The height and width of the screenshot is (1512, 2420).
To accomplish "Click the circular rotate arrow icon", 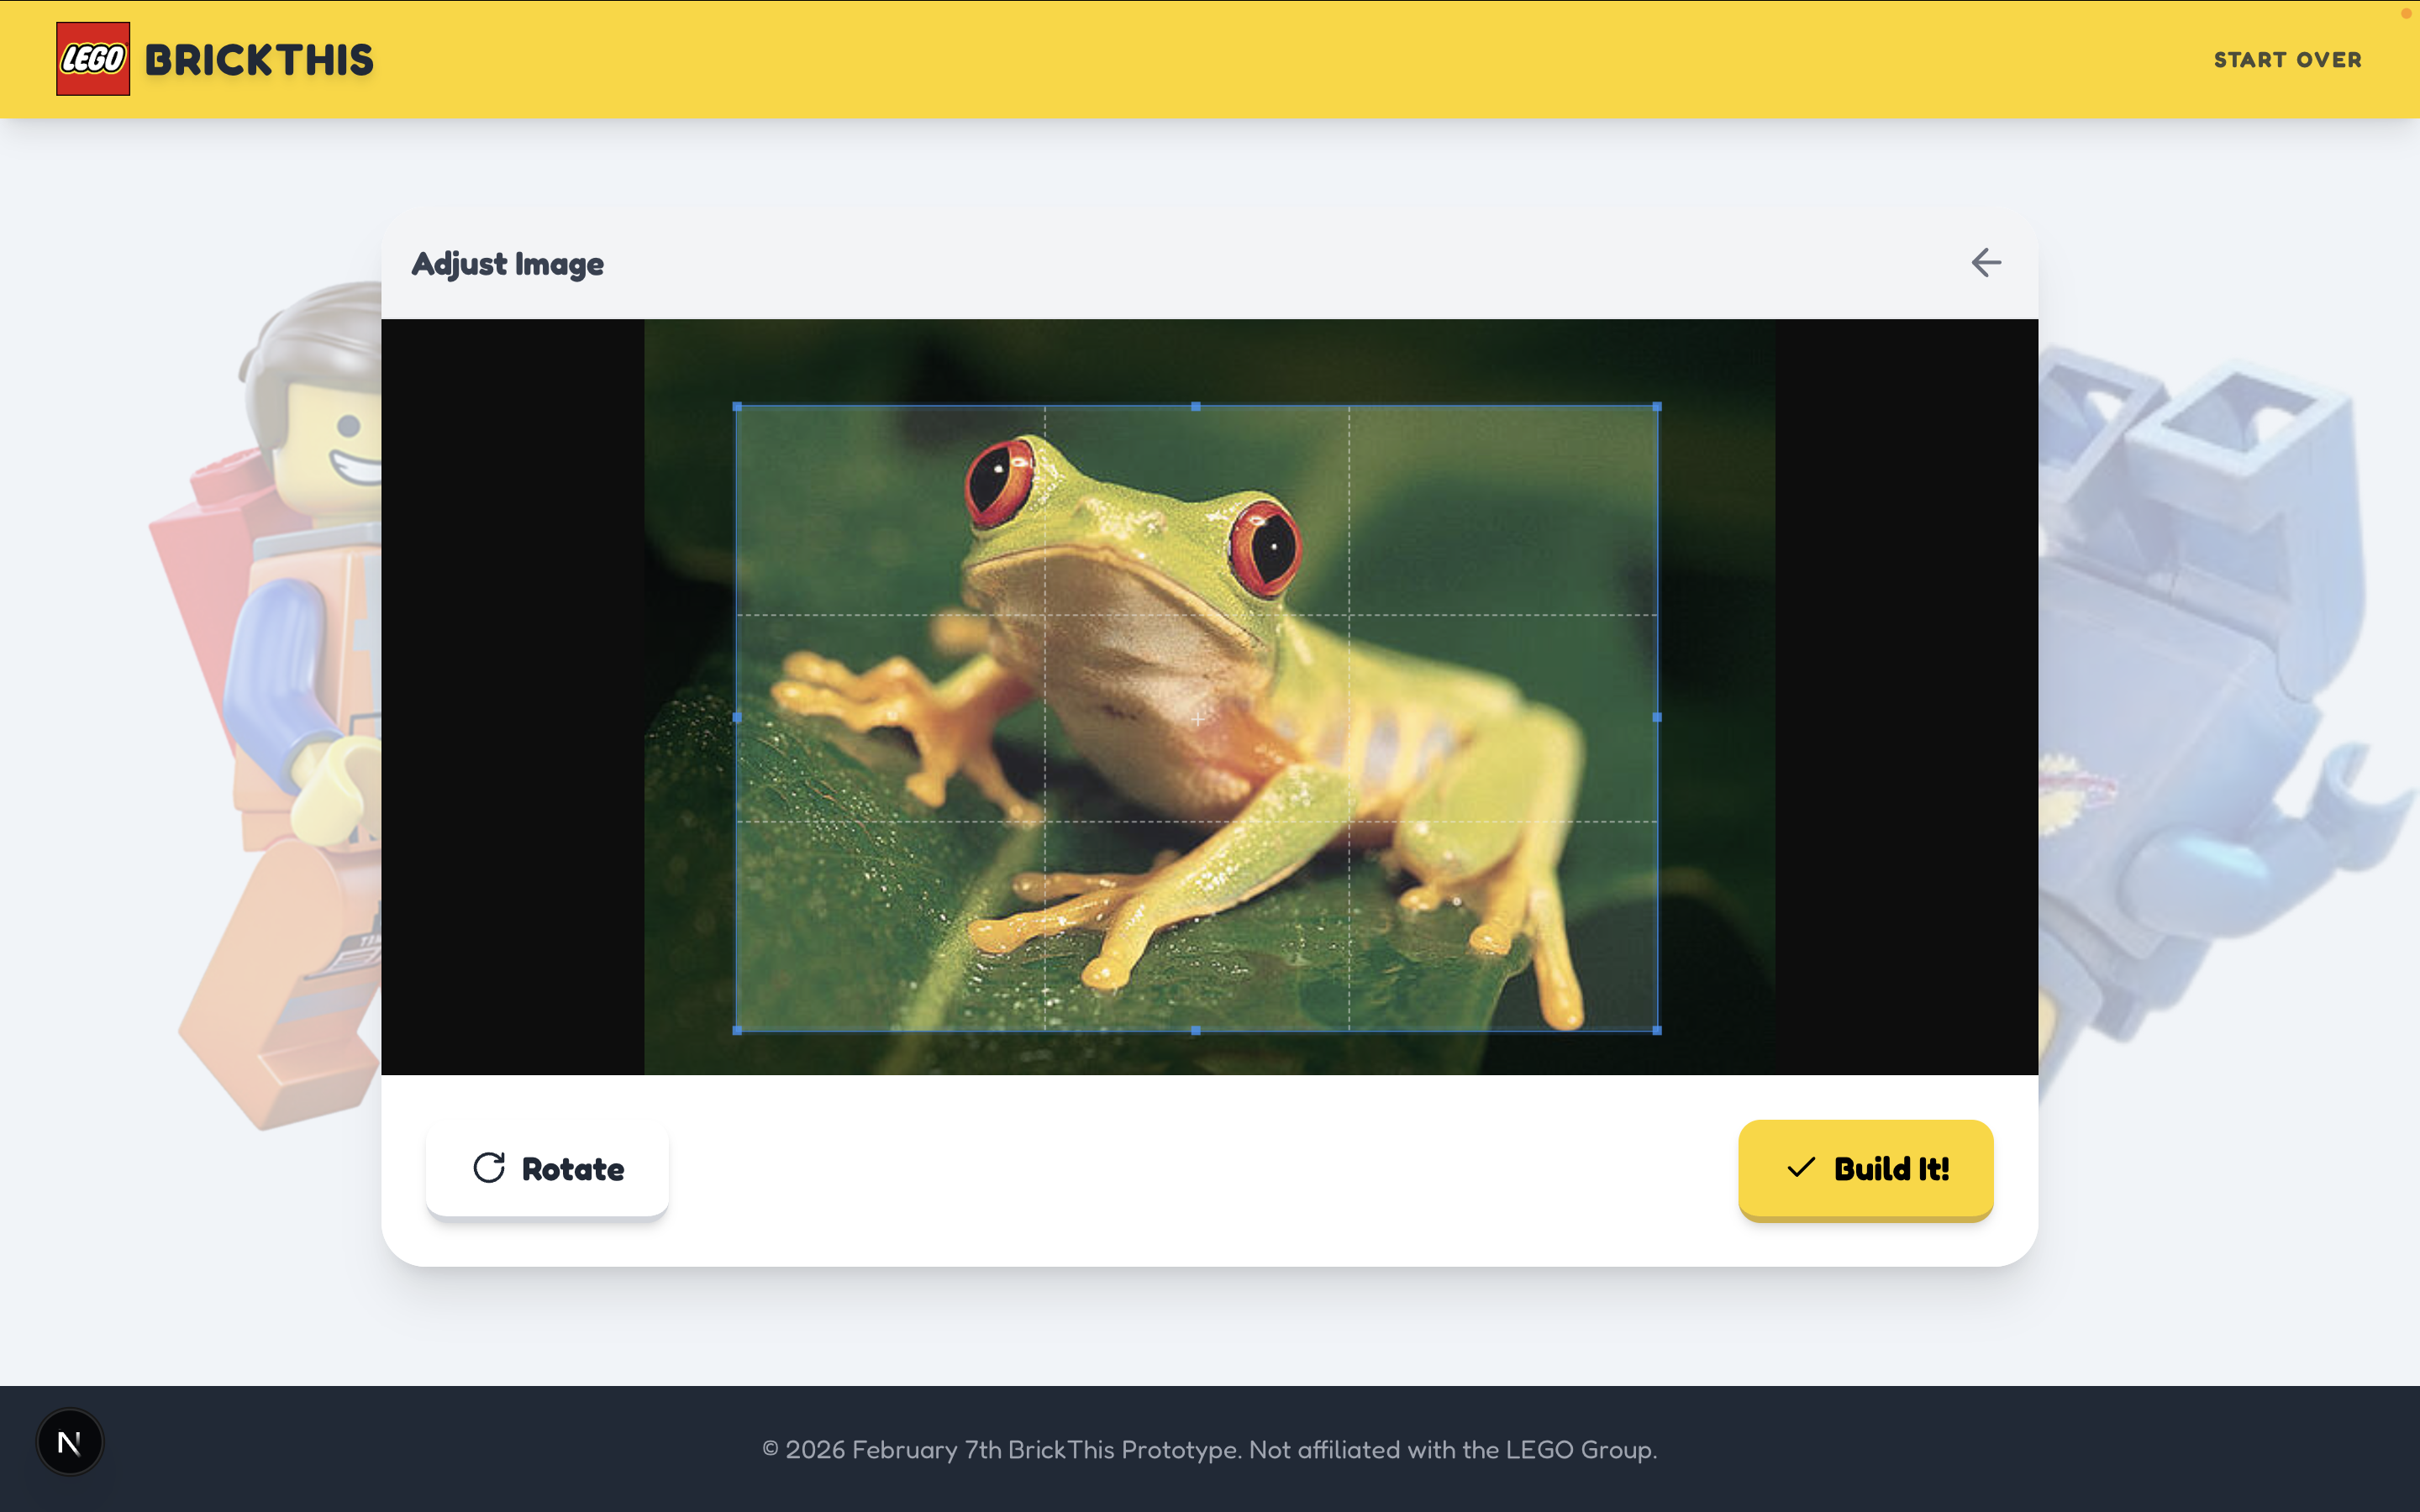I will (x=489, y=1168).
